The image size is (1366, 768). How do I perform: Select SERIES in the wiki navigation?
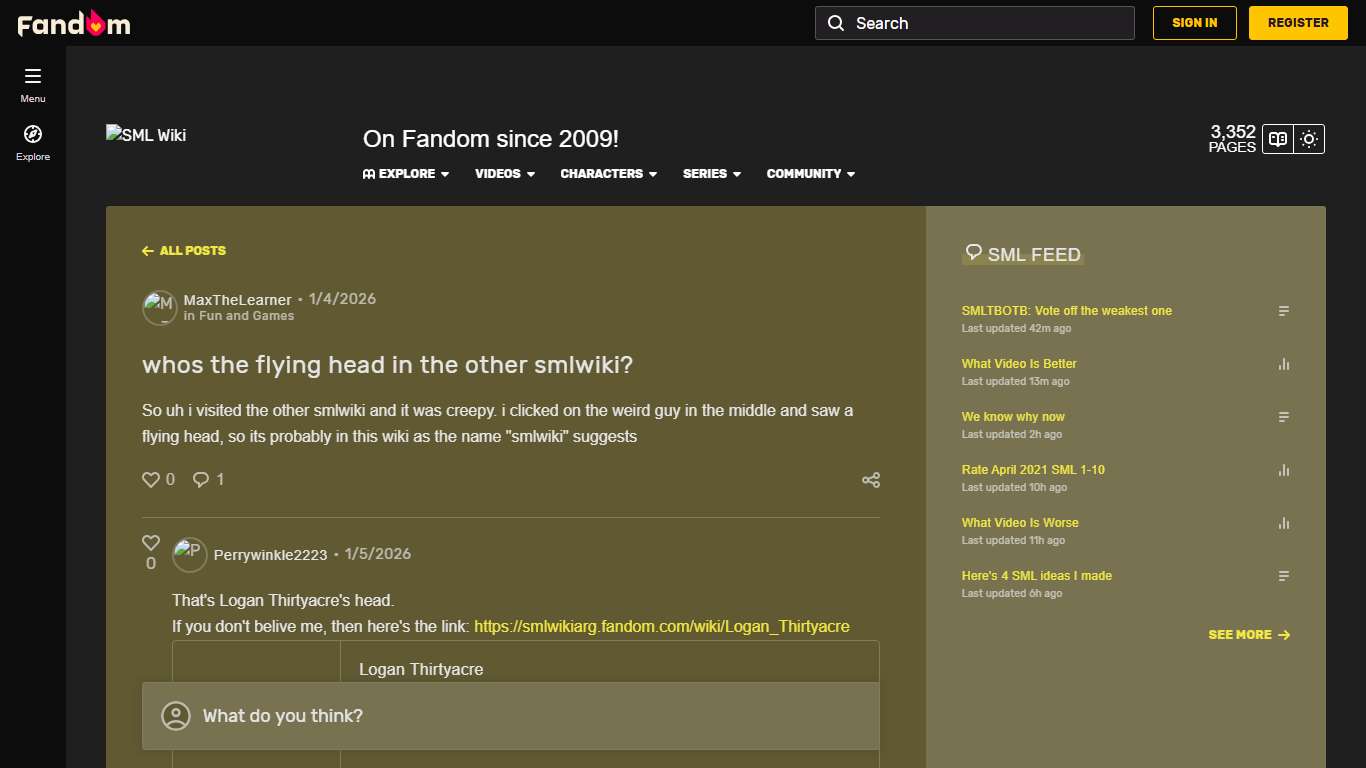pyautogui.click(x=711, y=174)
